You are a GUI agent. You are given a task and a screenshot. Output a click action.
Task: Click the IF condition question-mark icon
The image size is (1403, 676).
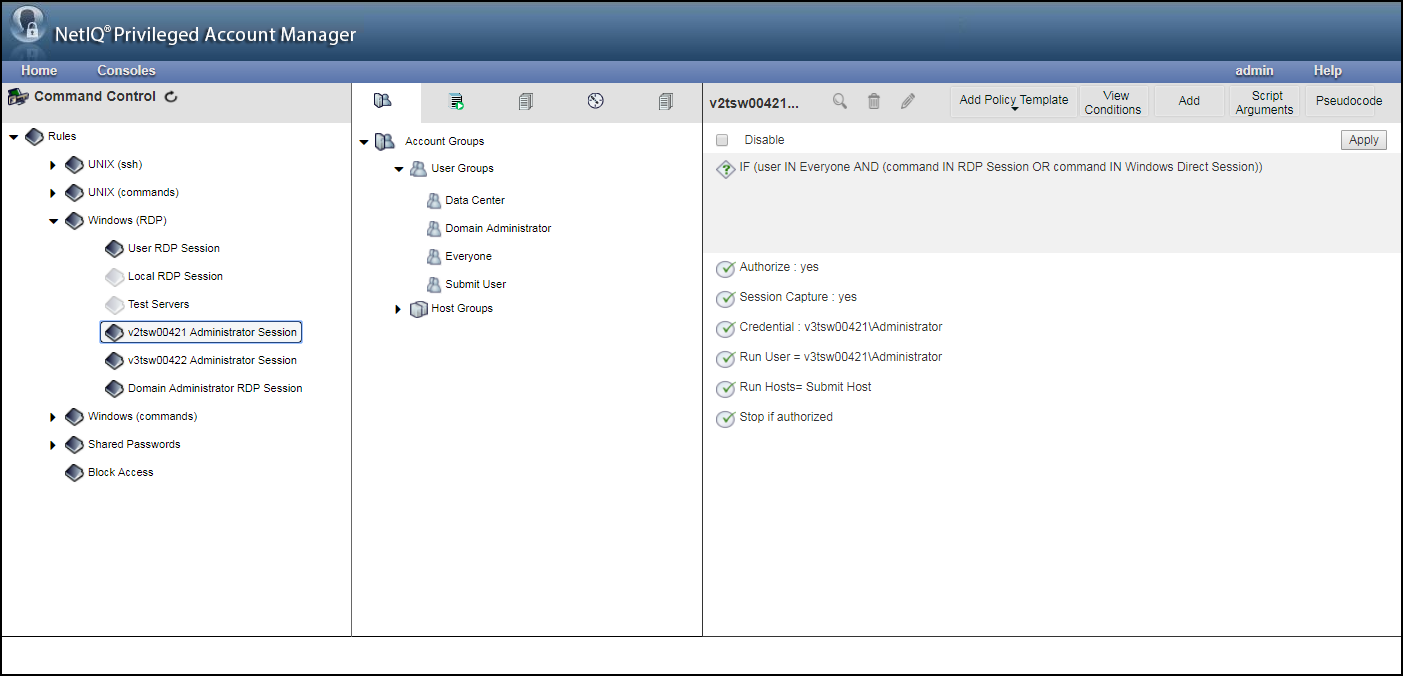click(x=726, y=169)
